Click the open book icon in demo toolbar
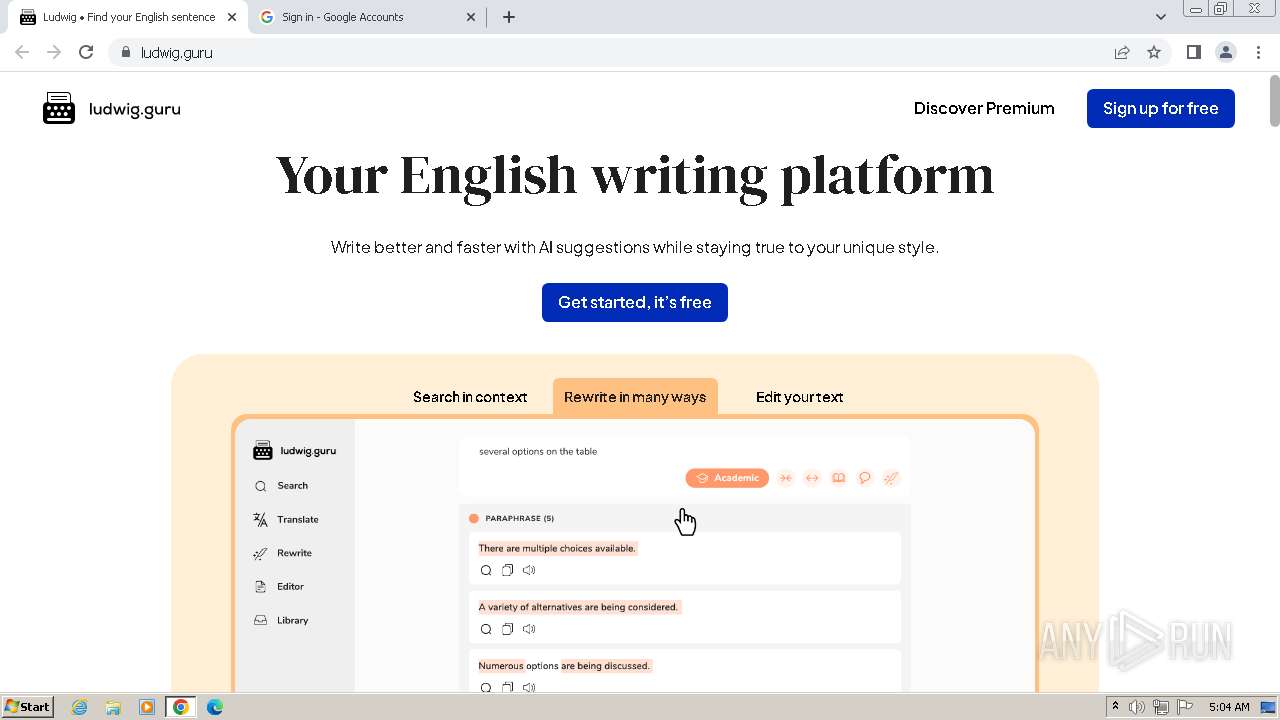 (838, 478)
